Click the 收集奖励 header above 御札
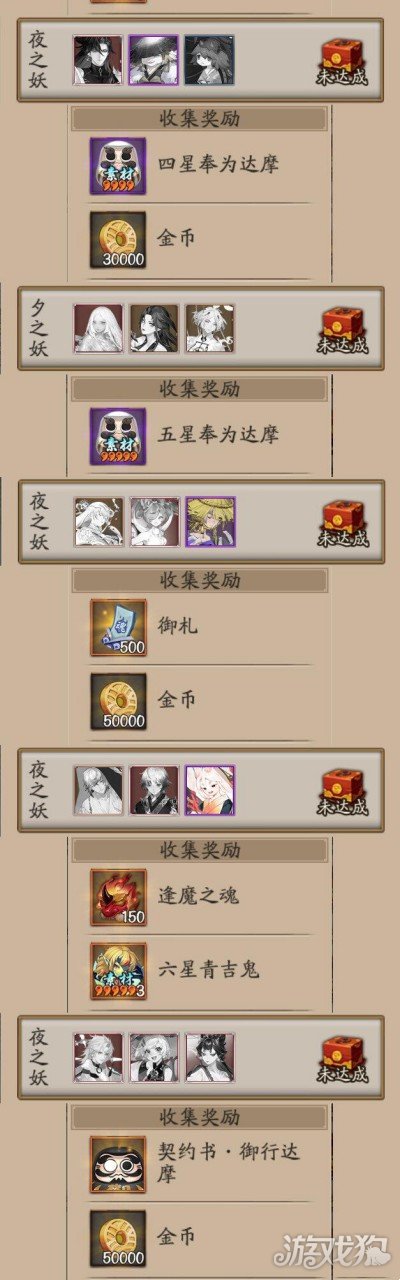400x1280 pixels. tap(200, 581)
